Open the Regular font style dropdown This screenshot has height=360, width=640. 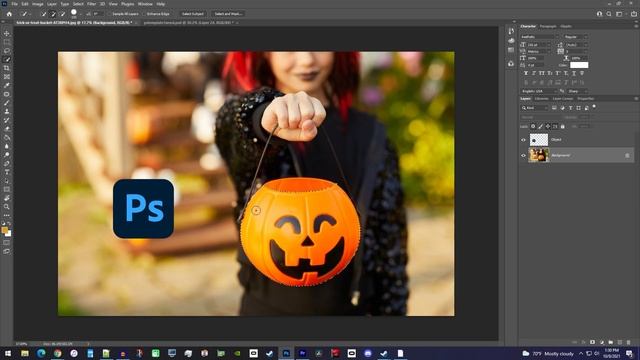[x=575, y=37]
